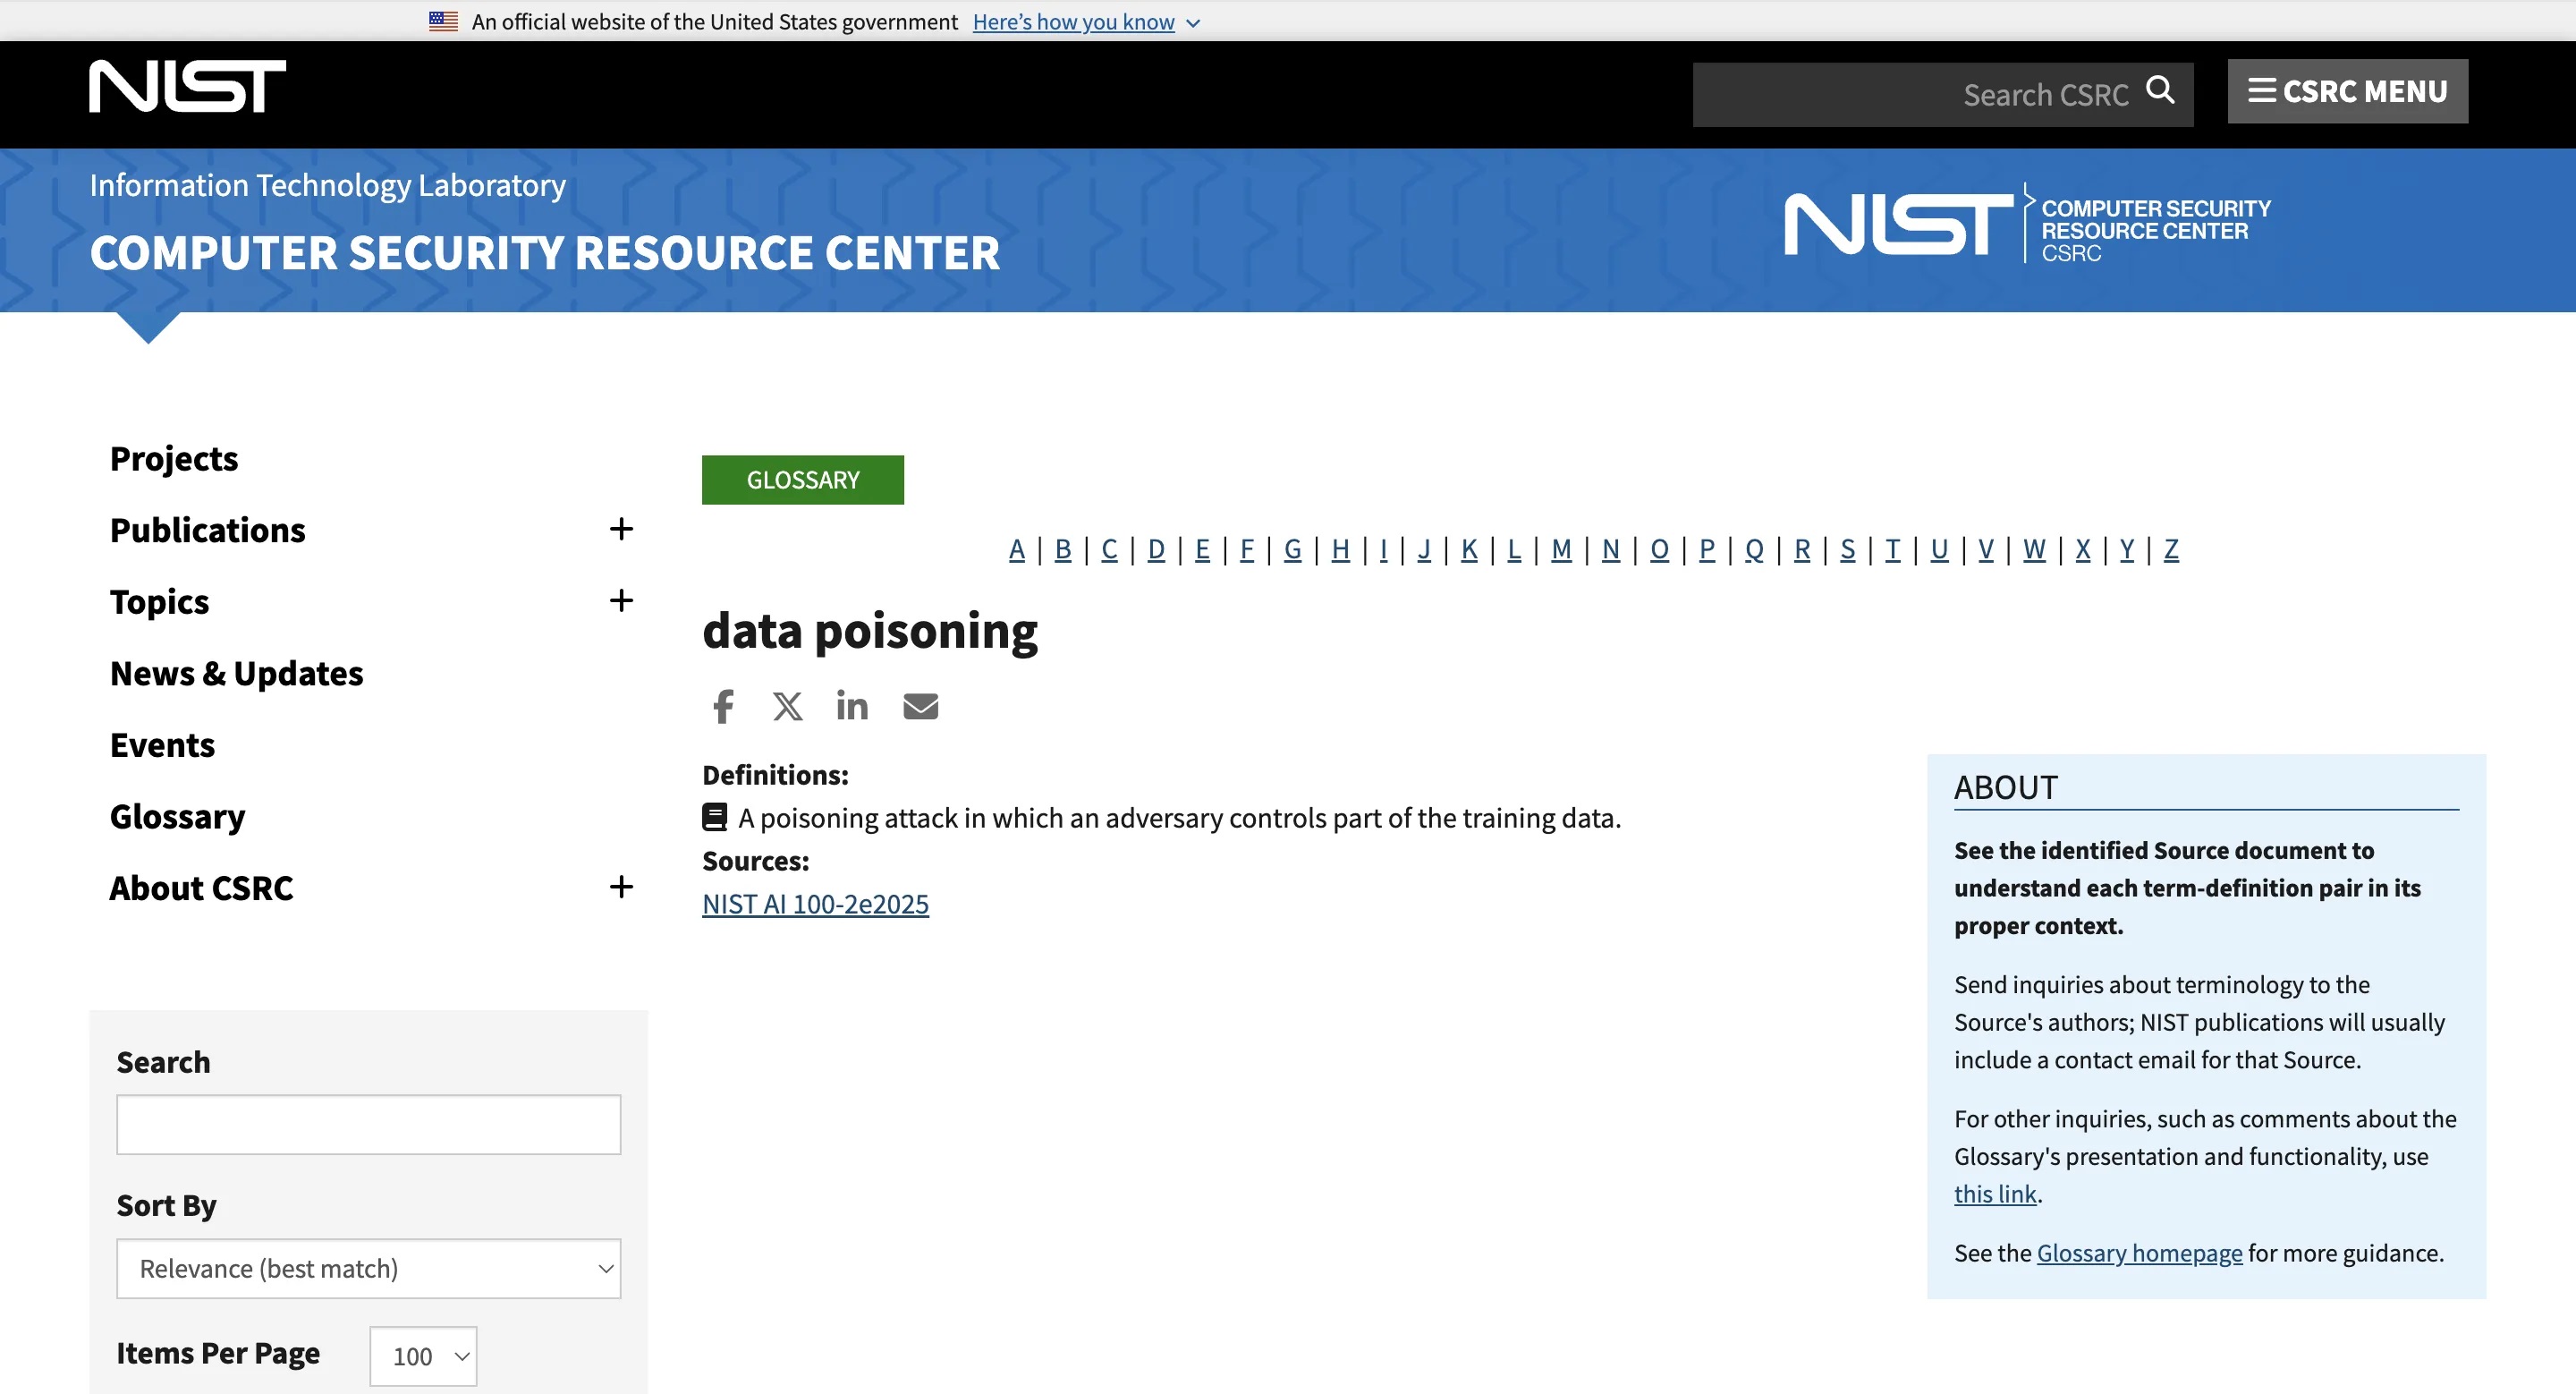Click the glossary Search text field
Image resolution: width=2576 pixels, height=1394 pixels.
click(x=368, y=1124)
